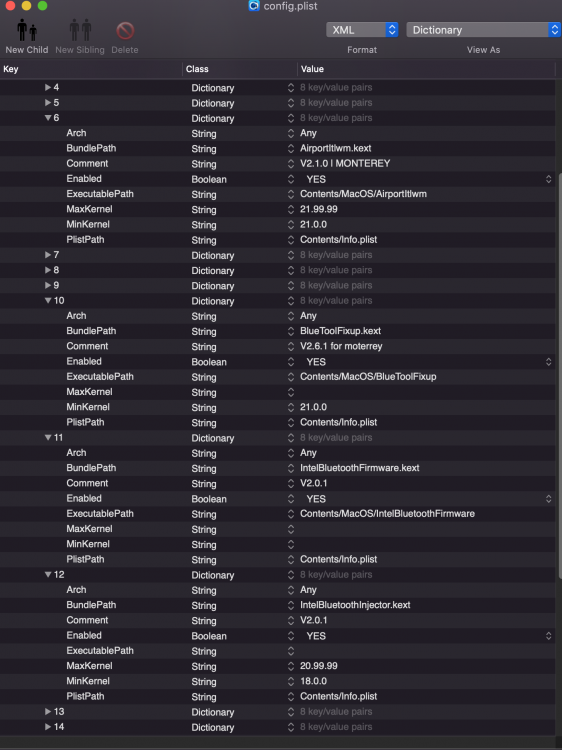Viewport: 562px width, 750px height.
Task: Click the vertical scrollbar thumb
Action: (560, 375)
